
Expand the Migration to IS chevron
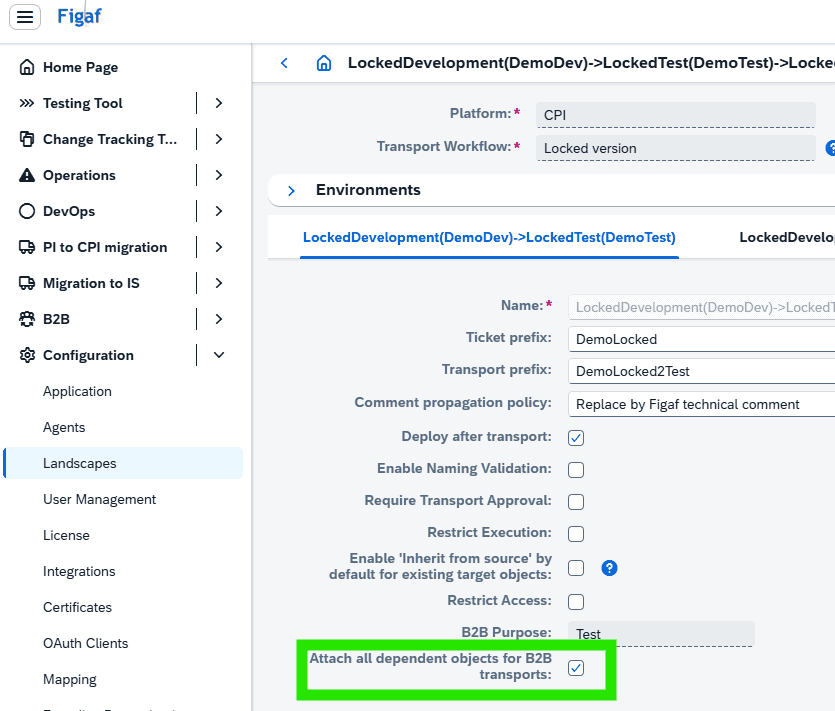[x=218, y=283]
